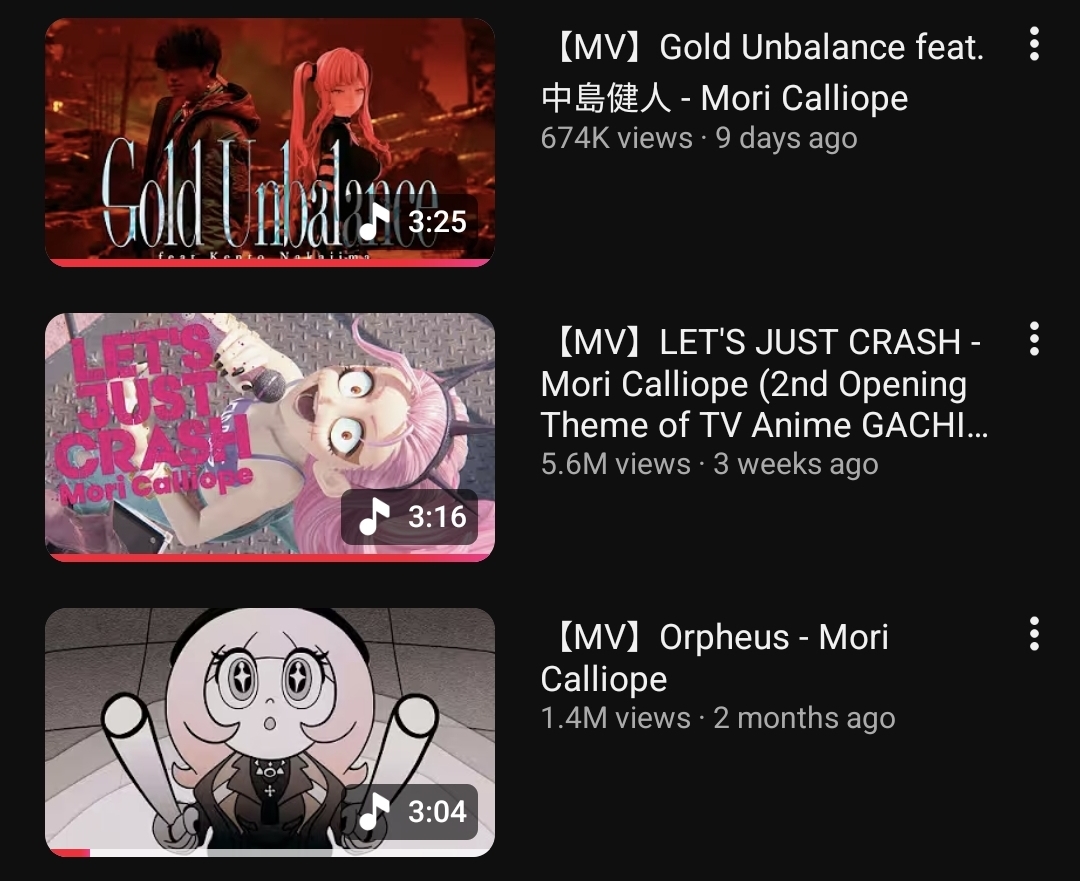This screenshot has width=1080, height=881.
Task: Click the Gold Unbalance red progress bar
Action: [270, 262]
